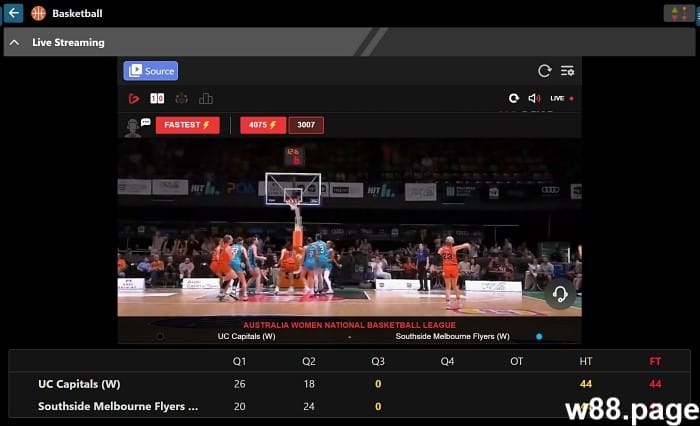
Task: Click the OT column header
Action: coord(517,361)
